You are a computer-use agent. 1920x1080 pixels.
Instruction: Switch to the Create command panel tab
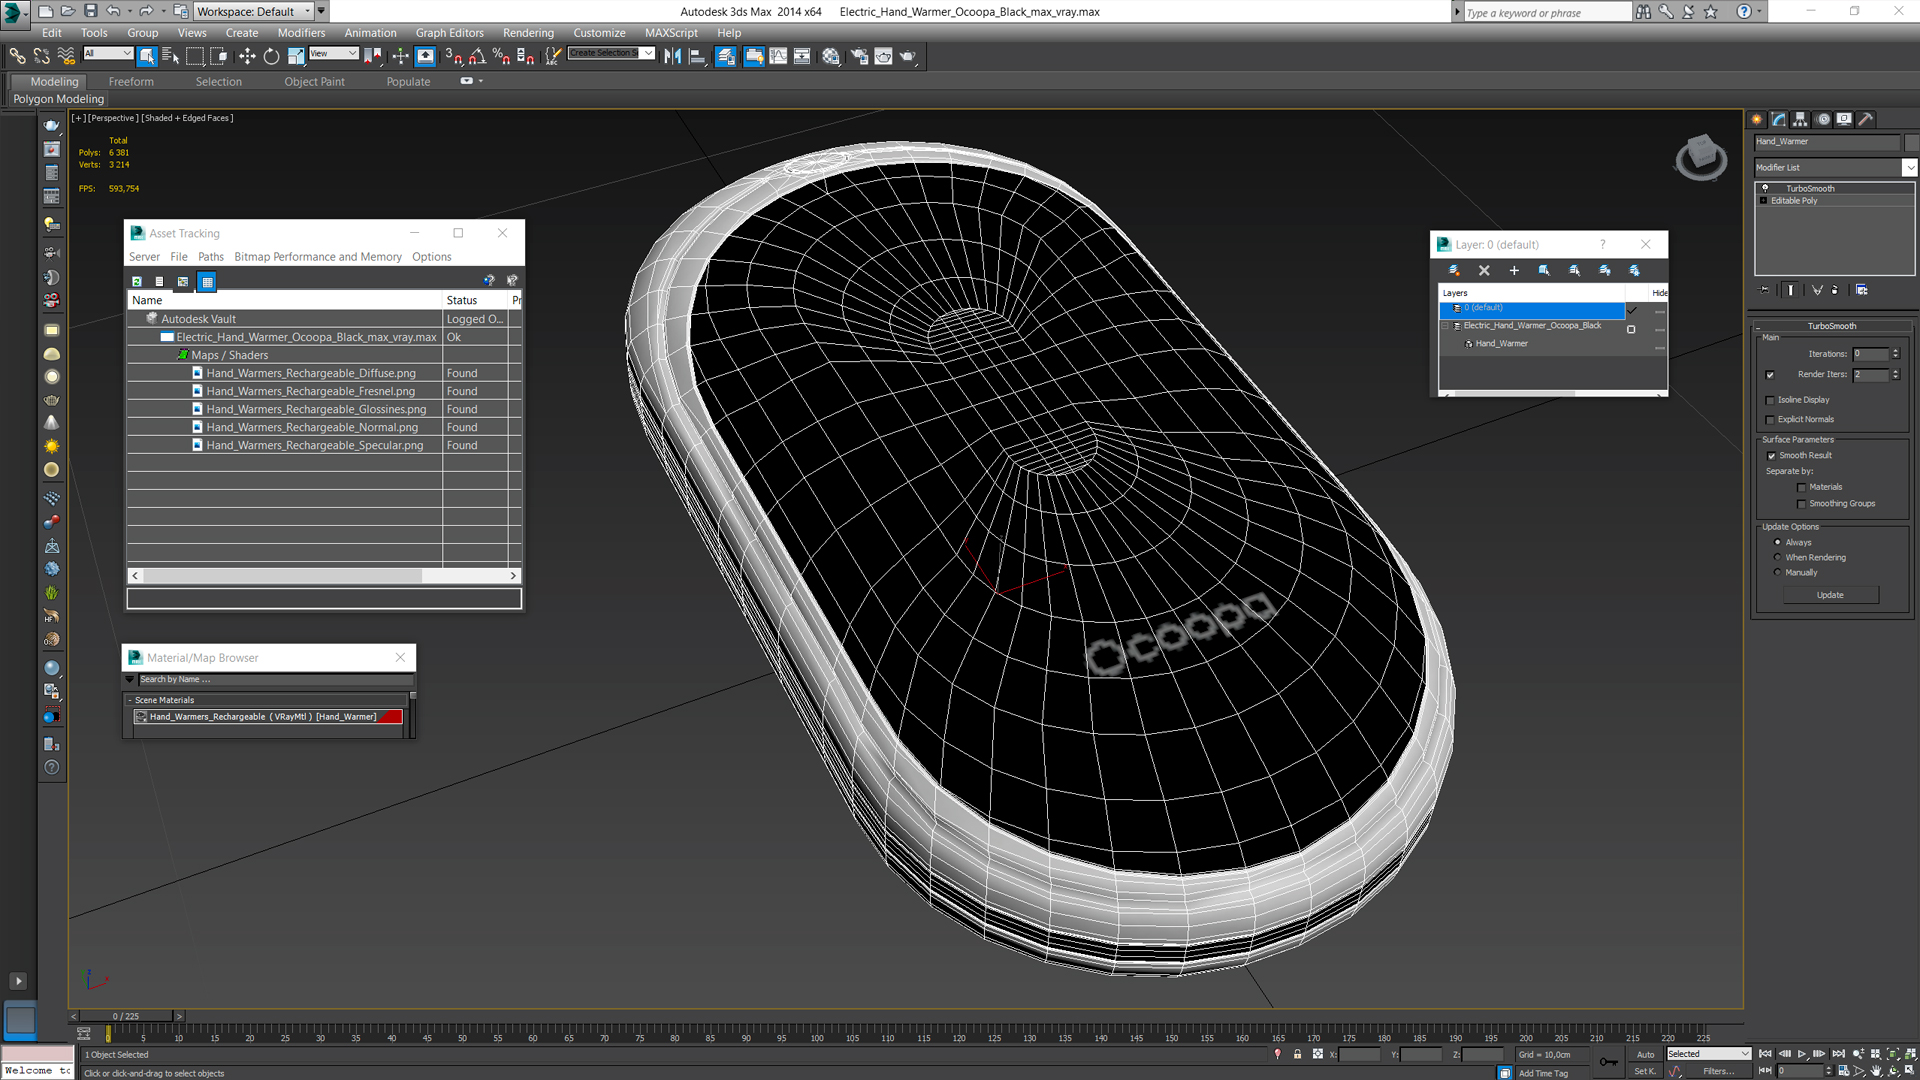(1757, 119)
